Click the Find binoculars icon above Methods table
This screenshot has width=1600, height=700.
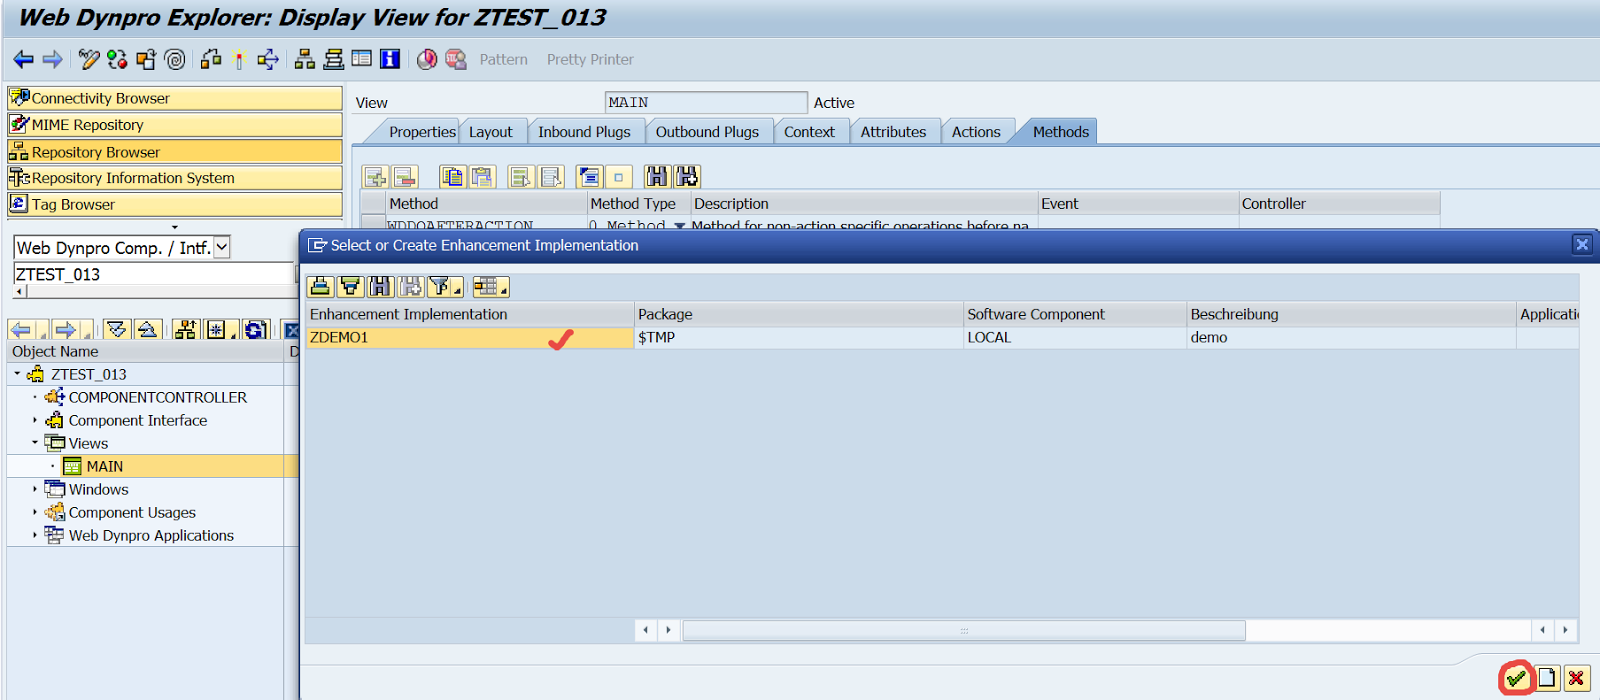(656, 177)
